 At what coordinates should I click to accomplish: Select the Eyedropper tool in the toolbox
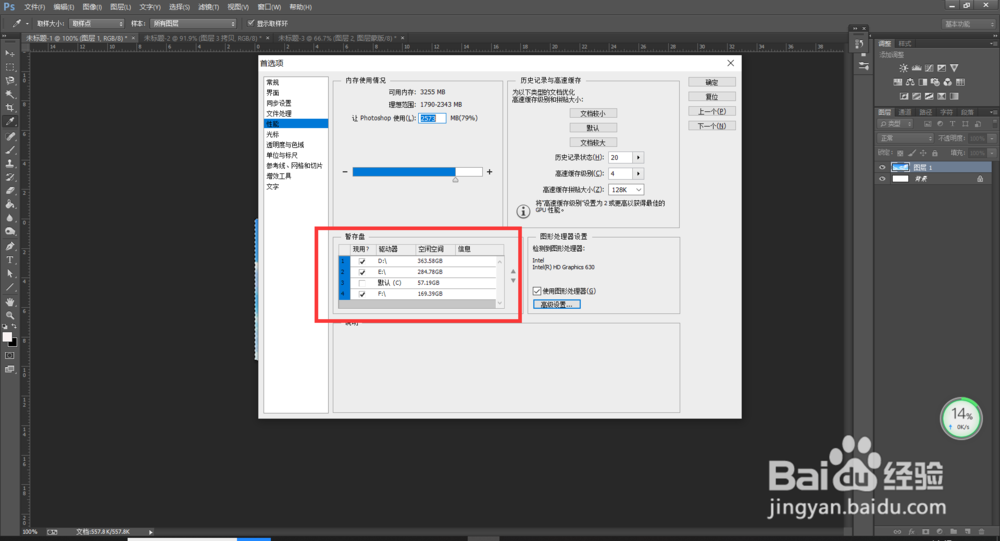click(10, 121)
